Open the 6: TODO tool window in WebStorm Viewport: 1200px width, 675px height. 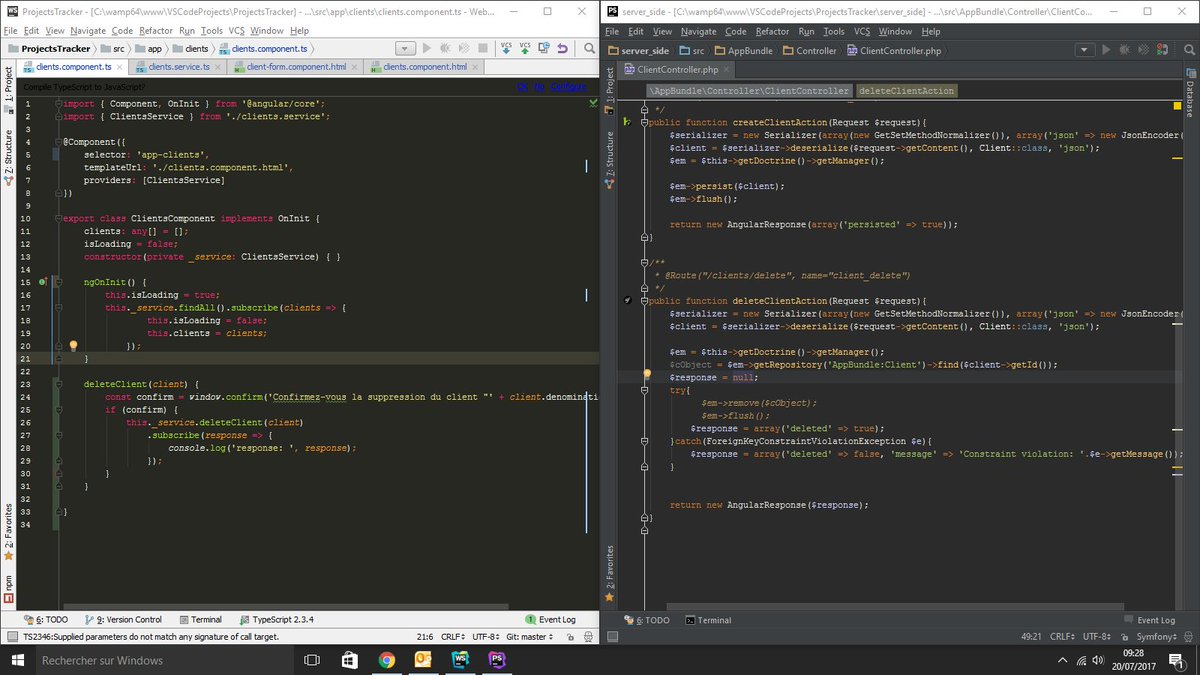pyautogui.click(x=45, y=620)
